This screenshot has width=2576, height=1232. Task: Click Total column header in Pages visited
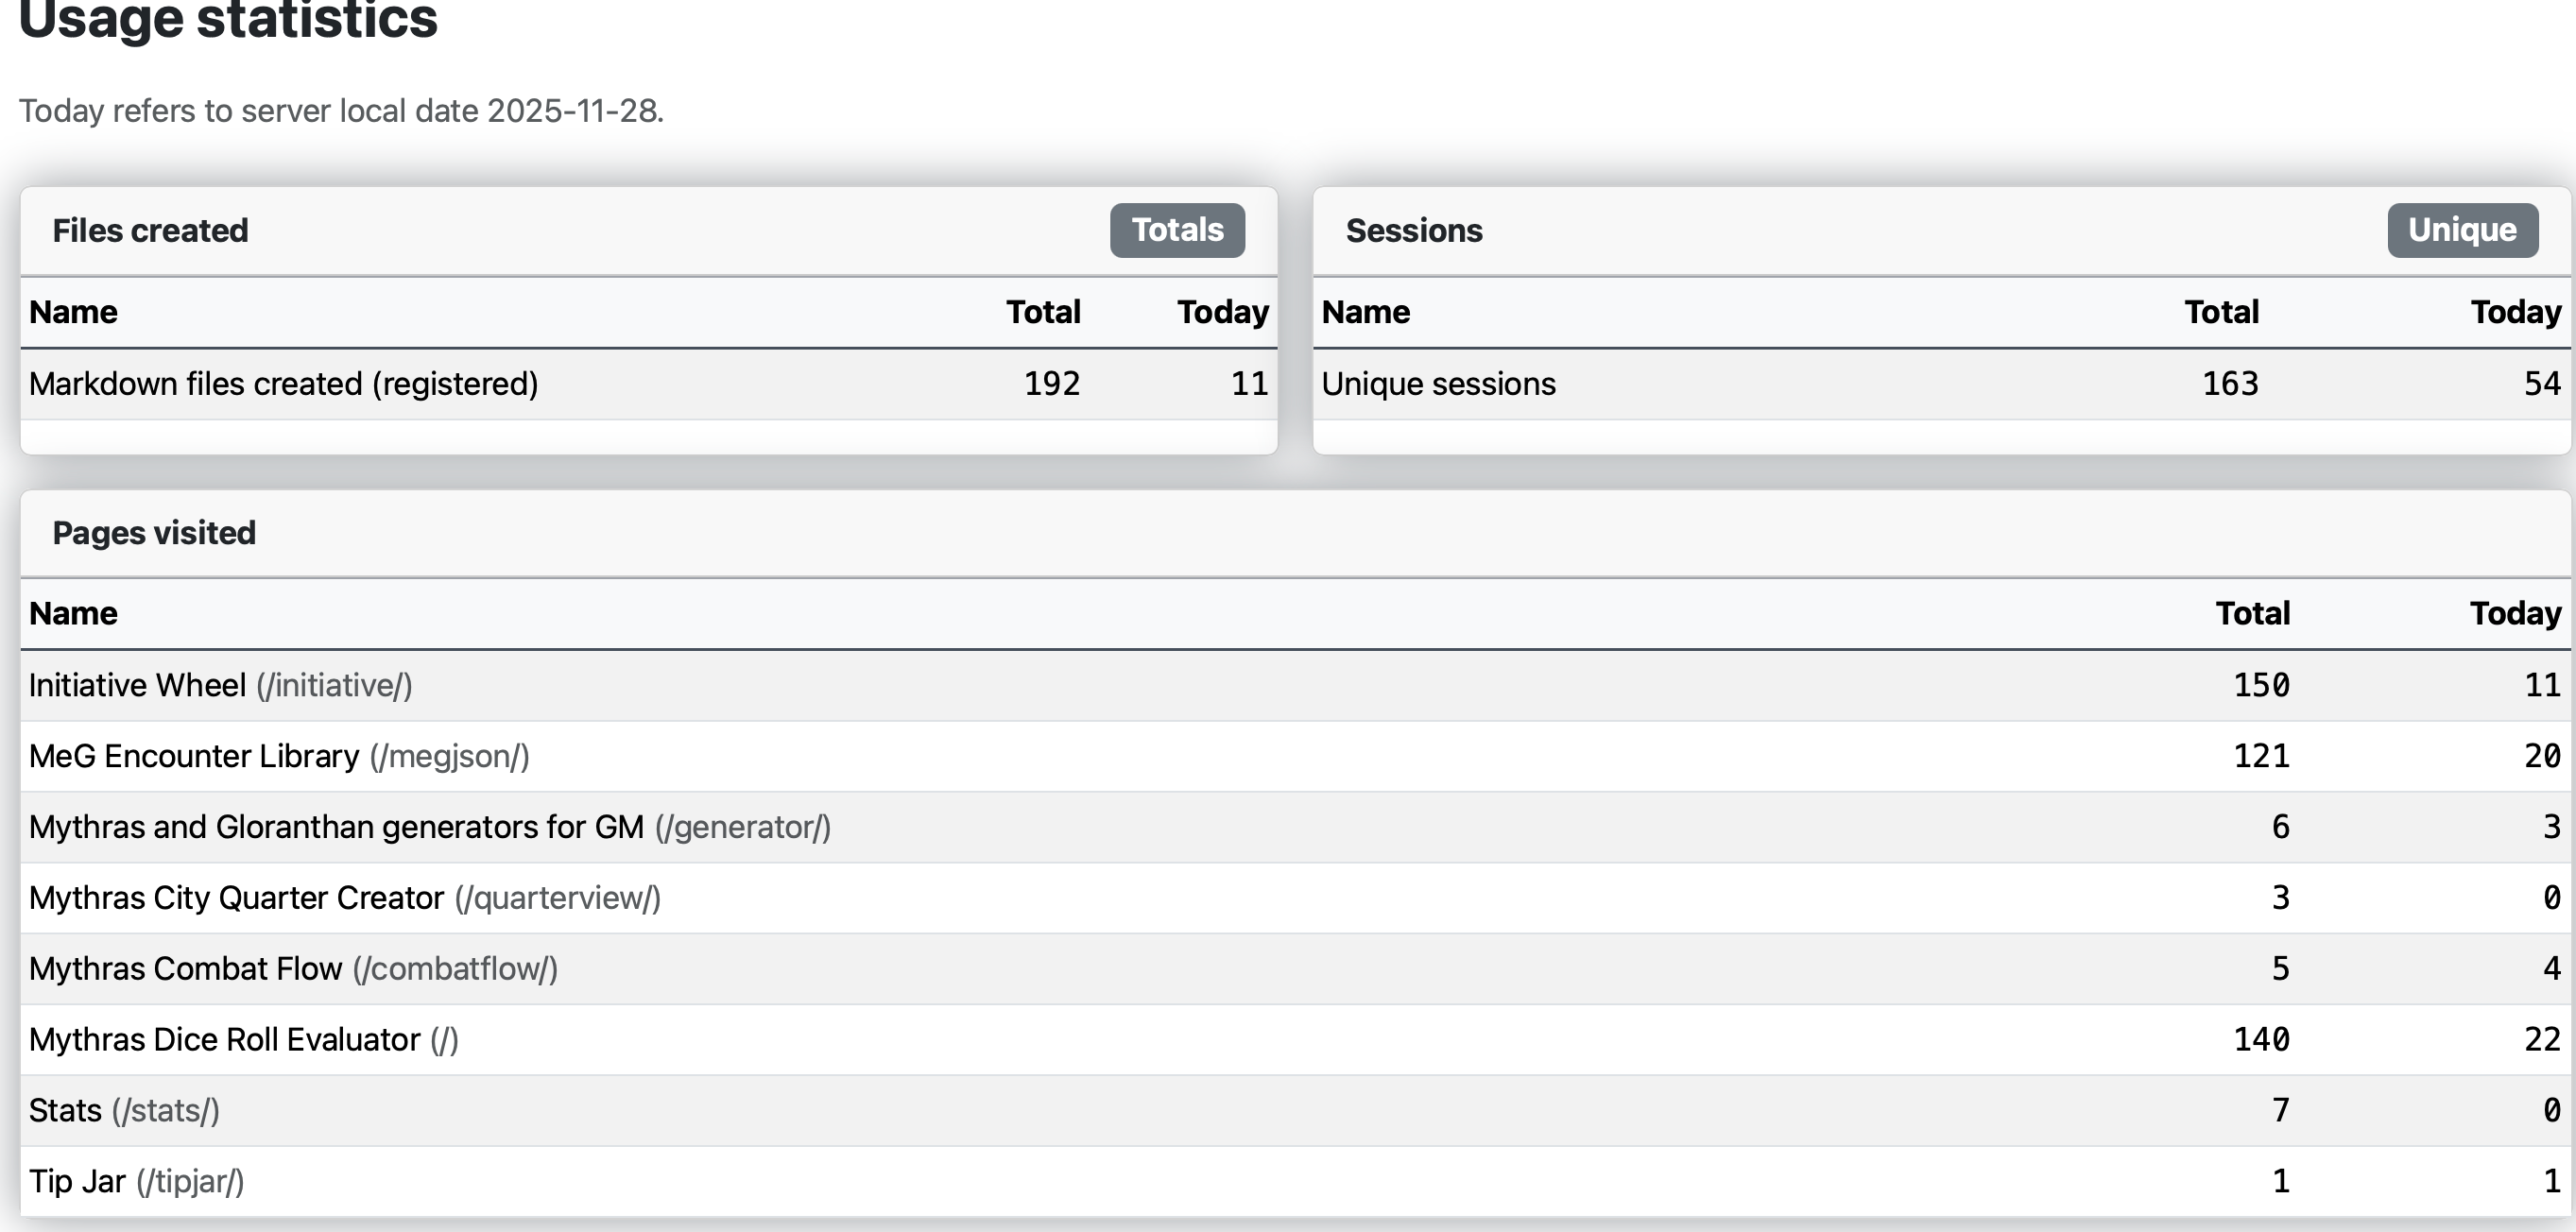(x=2252, y=613)
